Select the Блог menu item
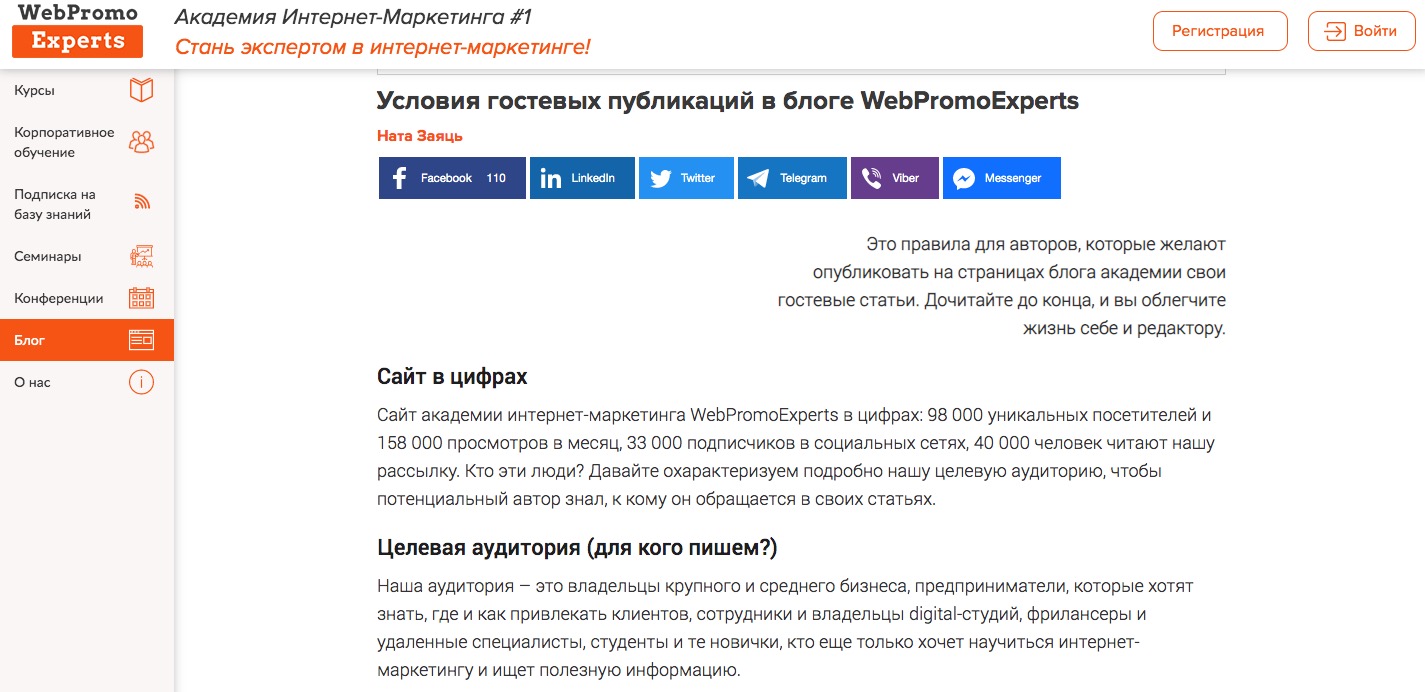Screen dimensions: 1425x692 [x=87, y=340]
